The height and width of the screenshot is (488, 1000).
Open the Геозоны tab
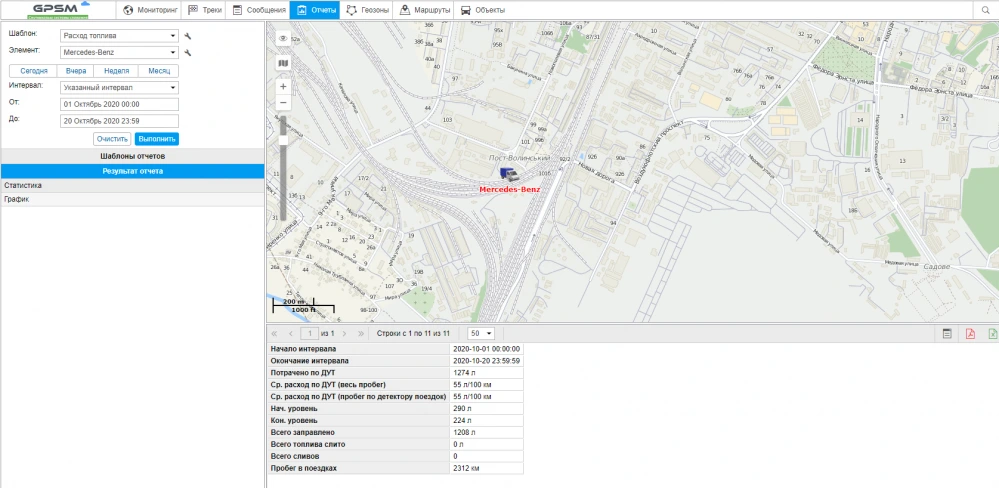367,10
